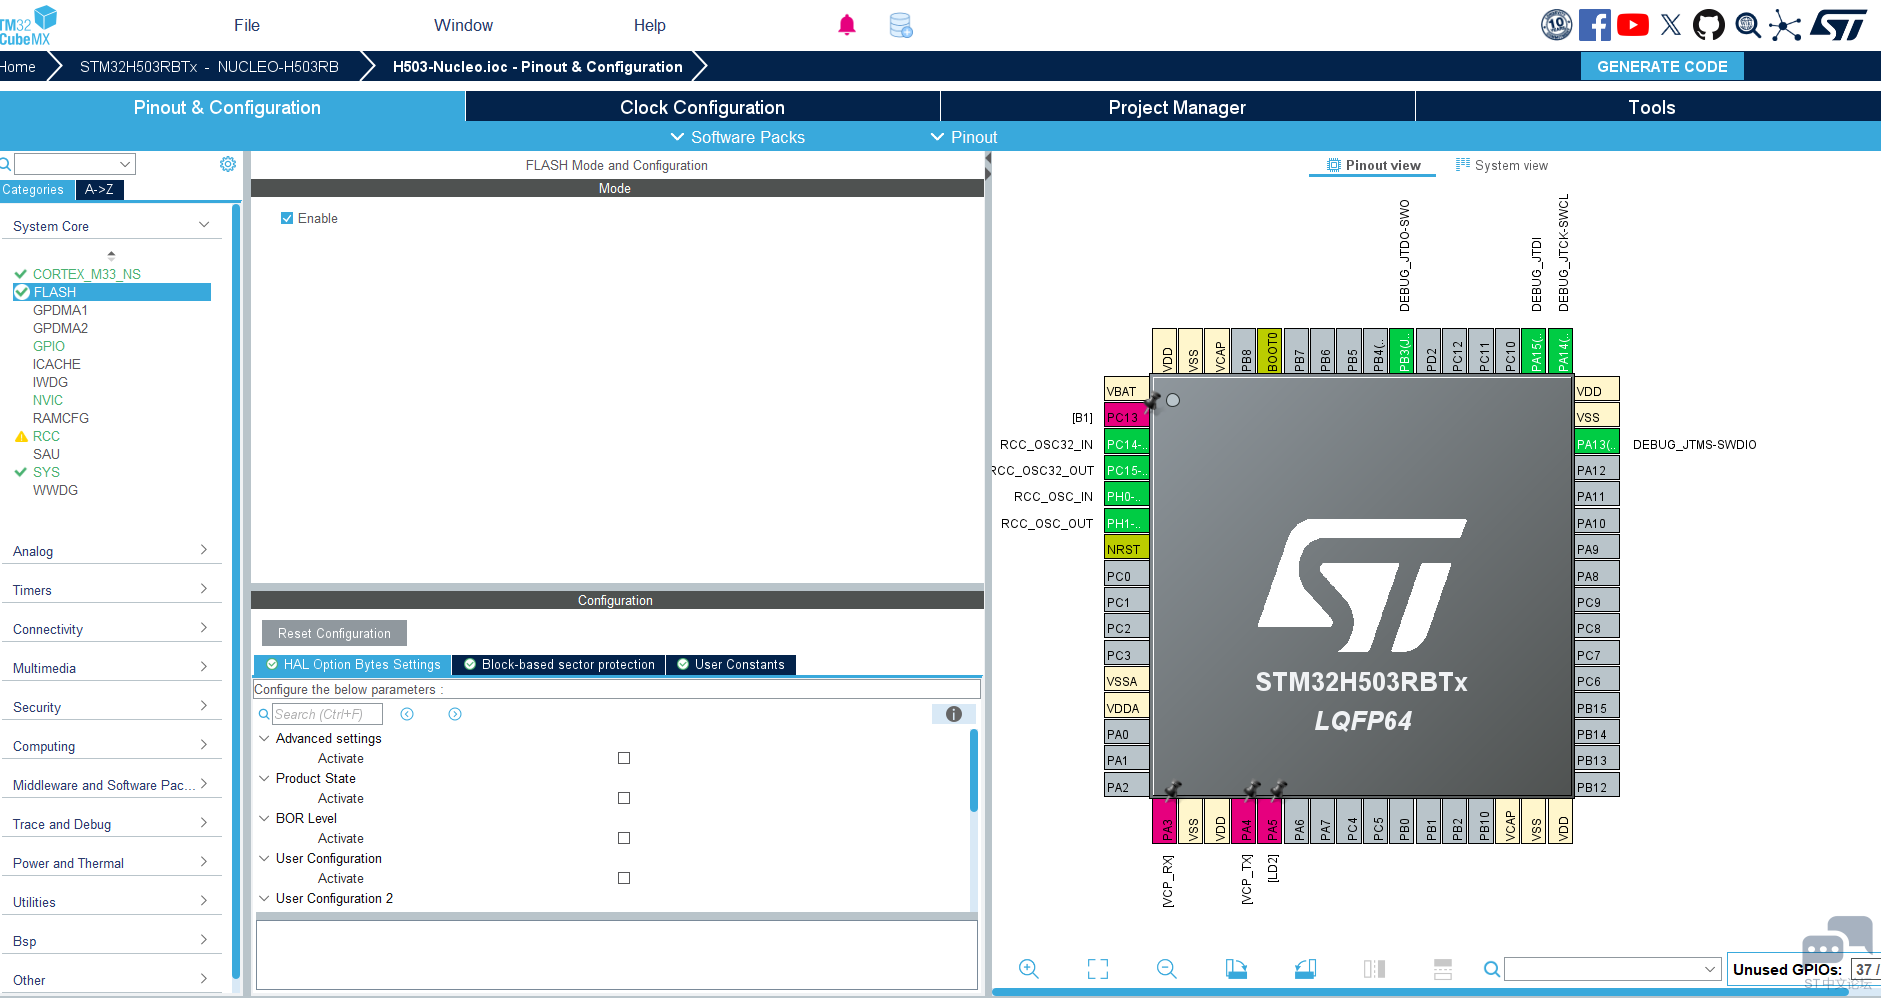Open the ST community network icon
1881x999 pixels.
point(1785,25)
